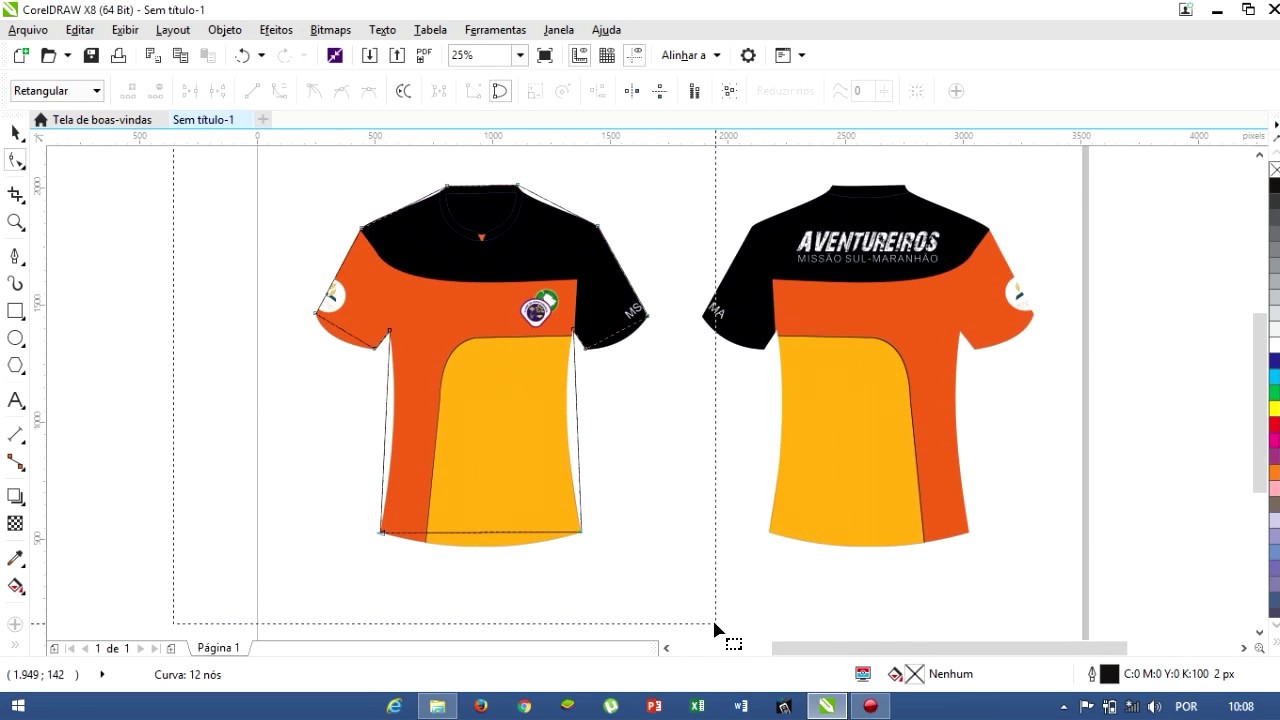This screenshot has width=1280, height=720.
Task: Open PowerPoint from the taskbar
Action: 654,706
